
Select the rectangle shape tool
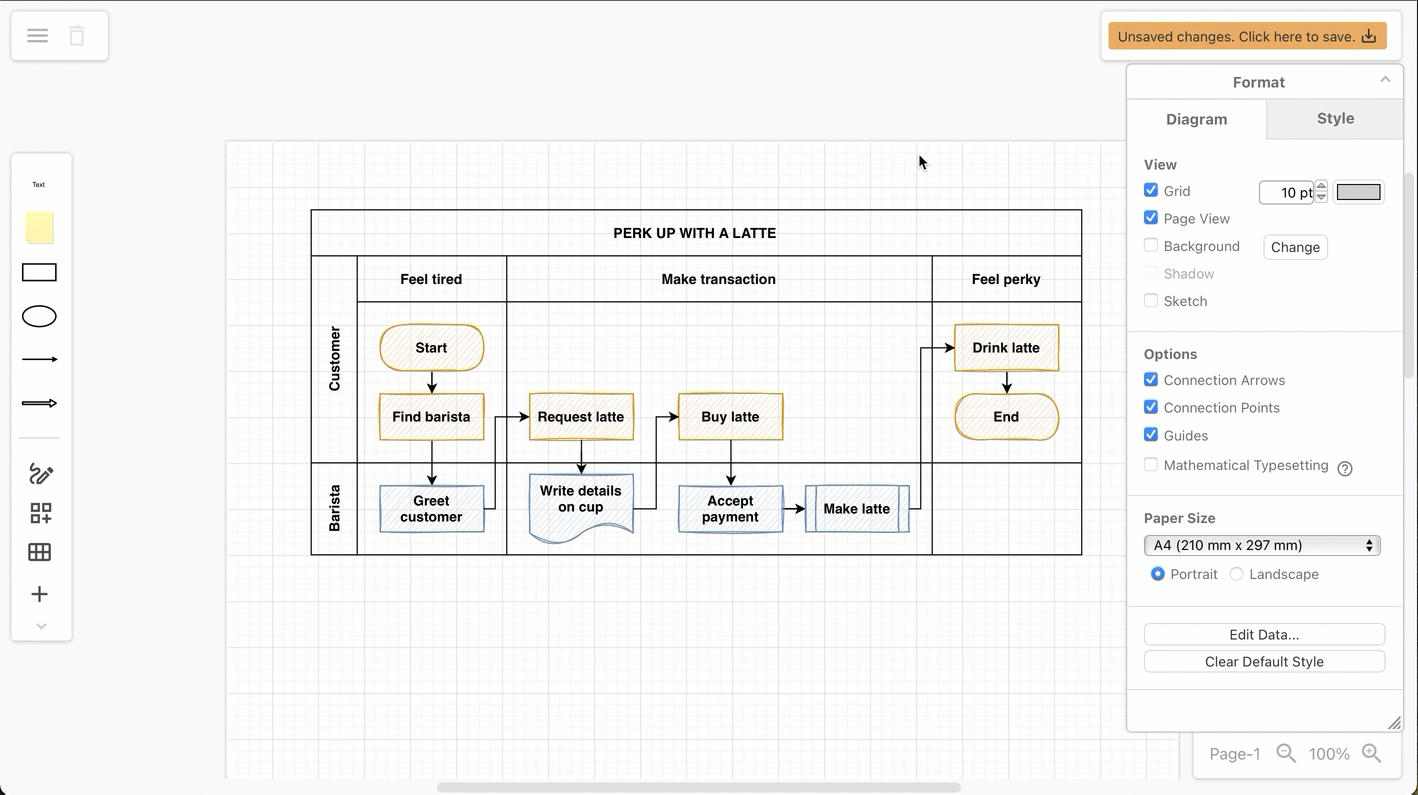[39, 272]
